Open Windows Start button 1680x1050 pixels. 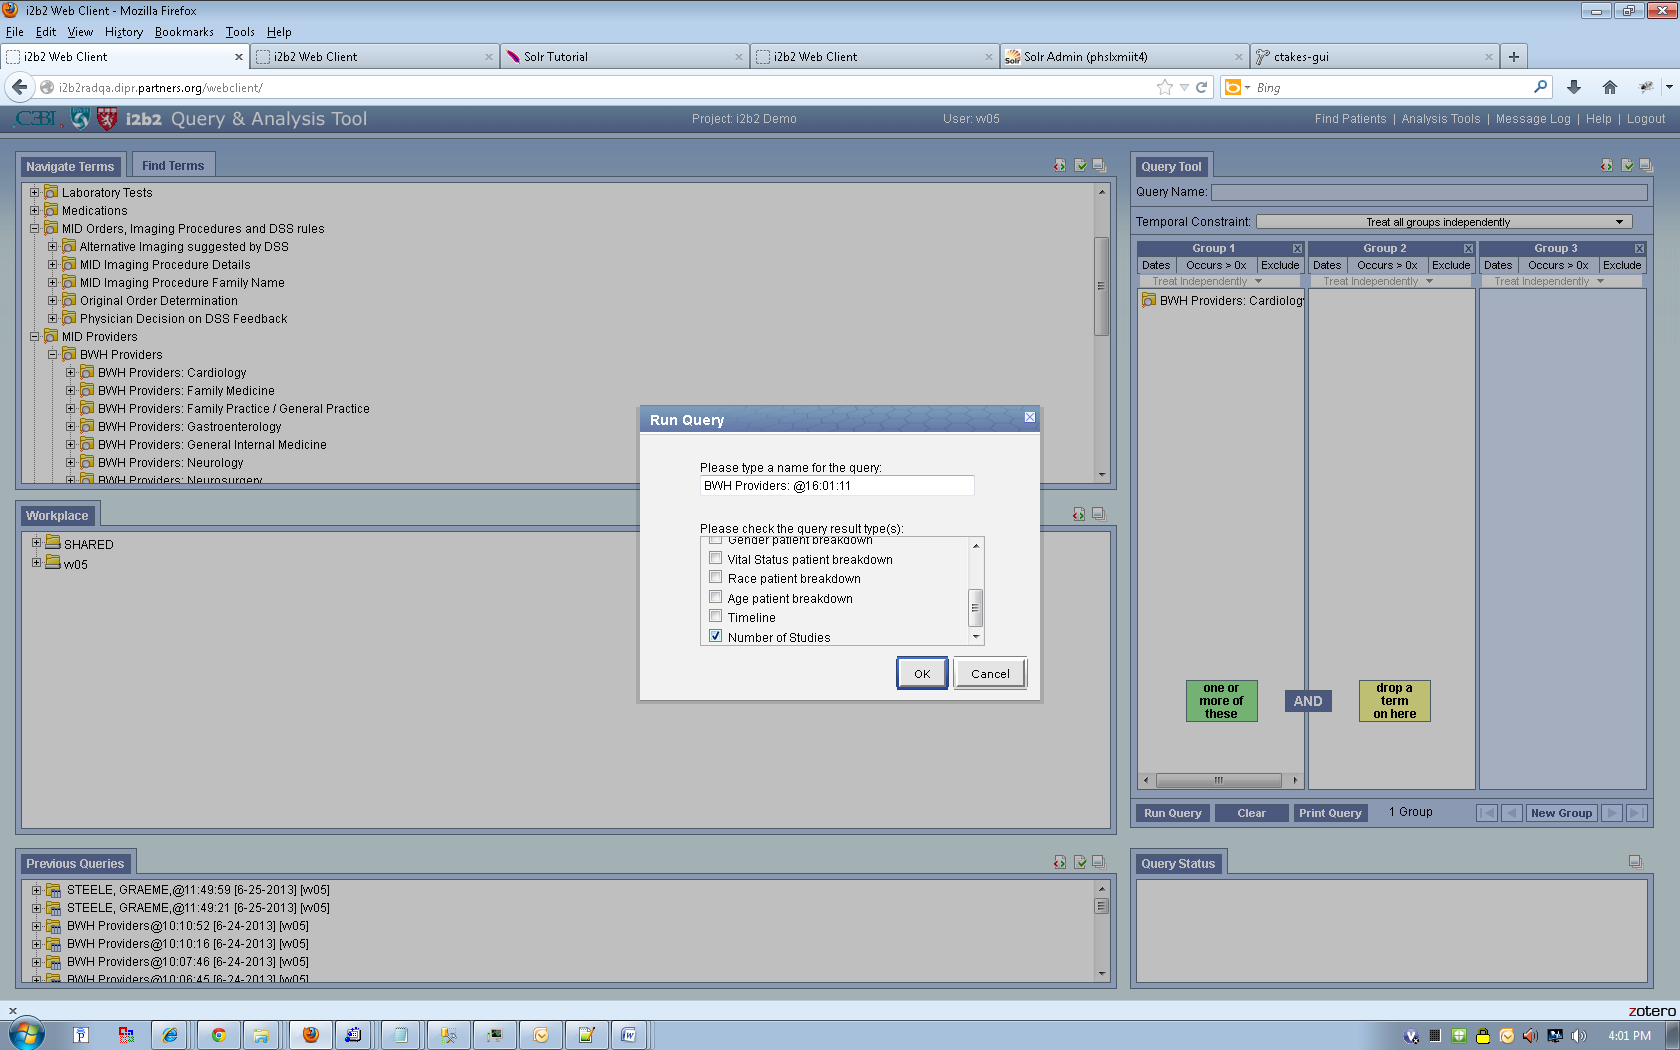click(26, 1034)
